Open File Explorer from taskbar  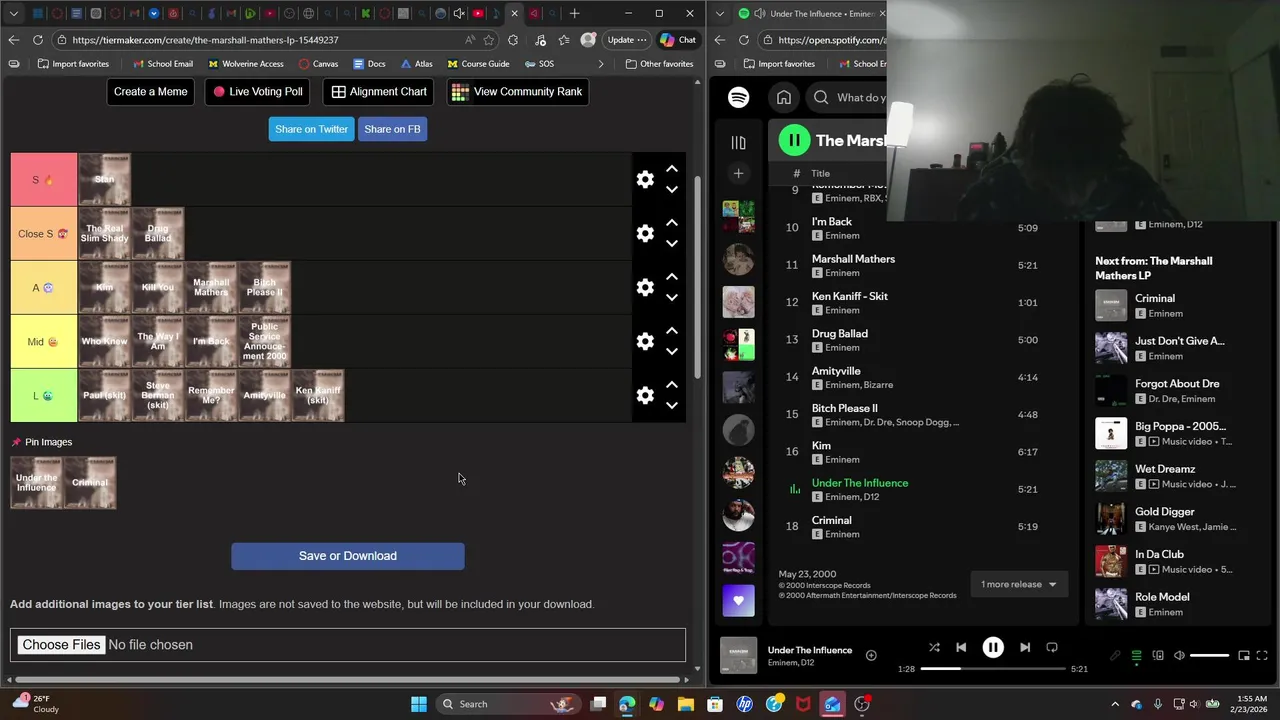tap(686, 704)
